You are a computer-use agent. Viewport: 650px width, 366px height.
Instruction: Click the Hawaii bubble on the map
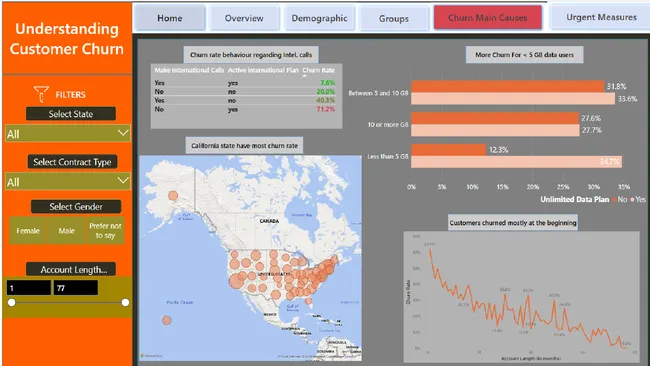[x=167, y=320]
